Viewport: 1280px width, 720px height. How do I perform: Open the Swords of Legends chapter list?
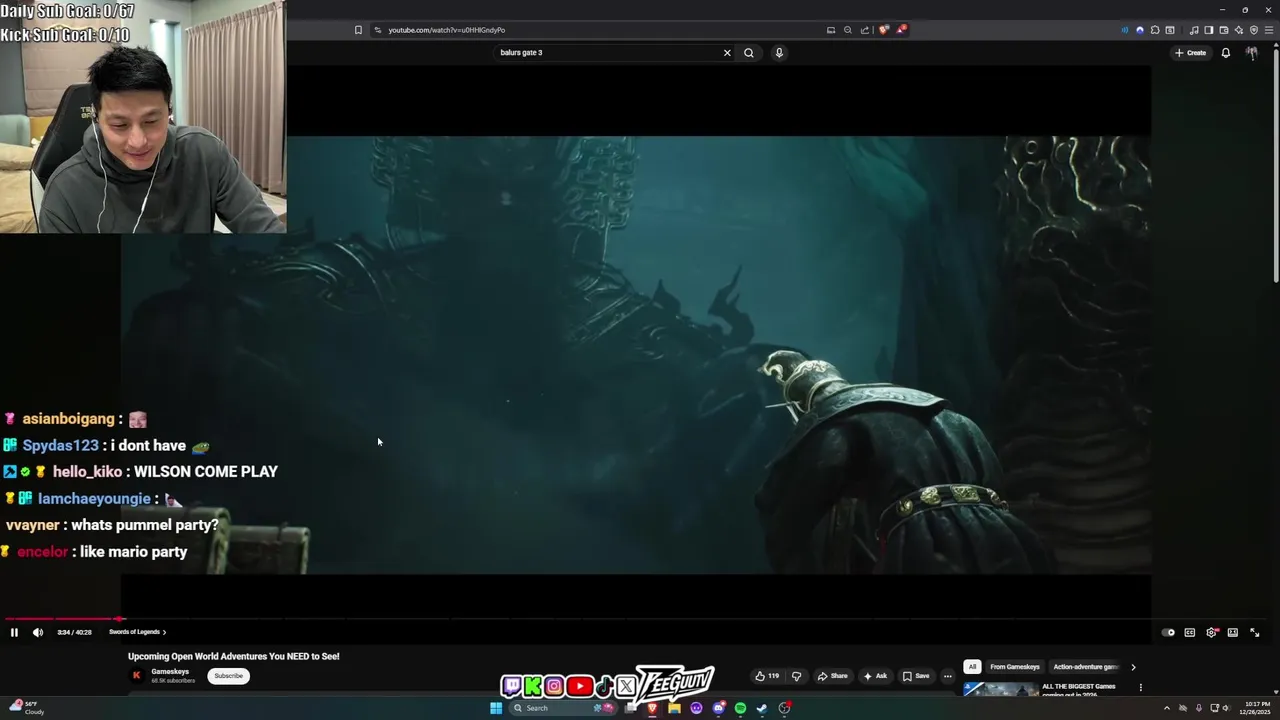click(x=137, y=632)
